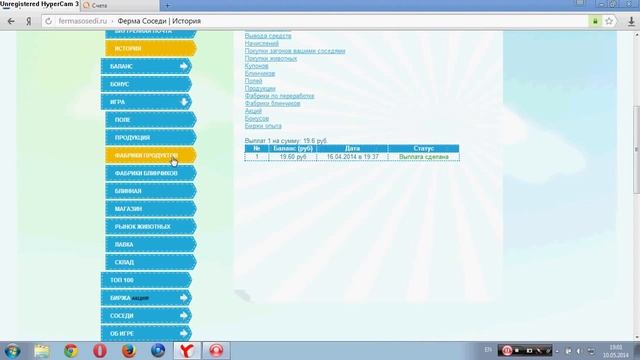Open Windows Explorer from the taskbar
The image size is (640, 360).
42,351
